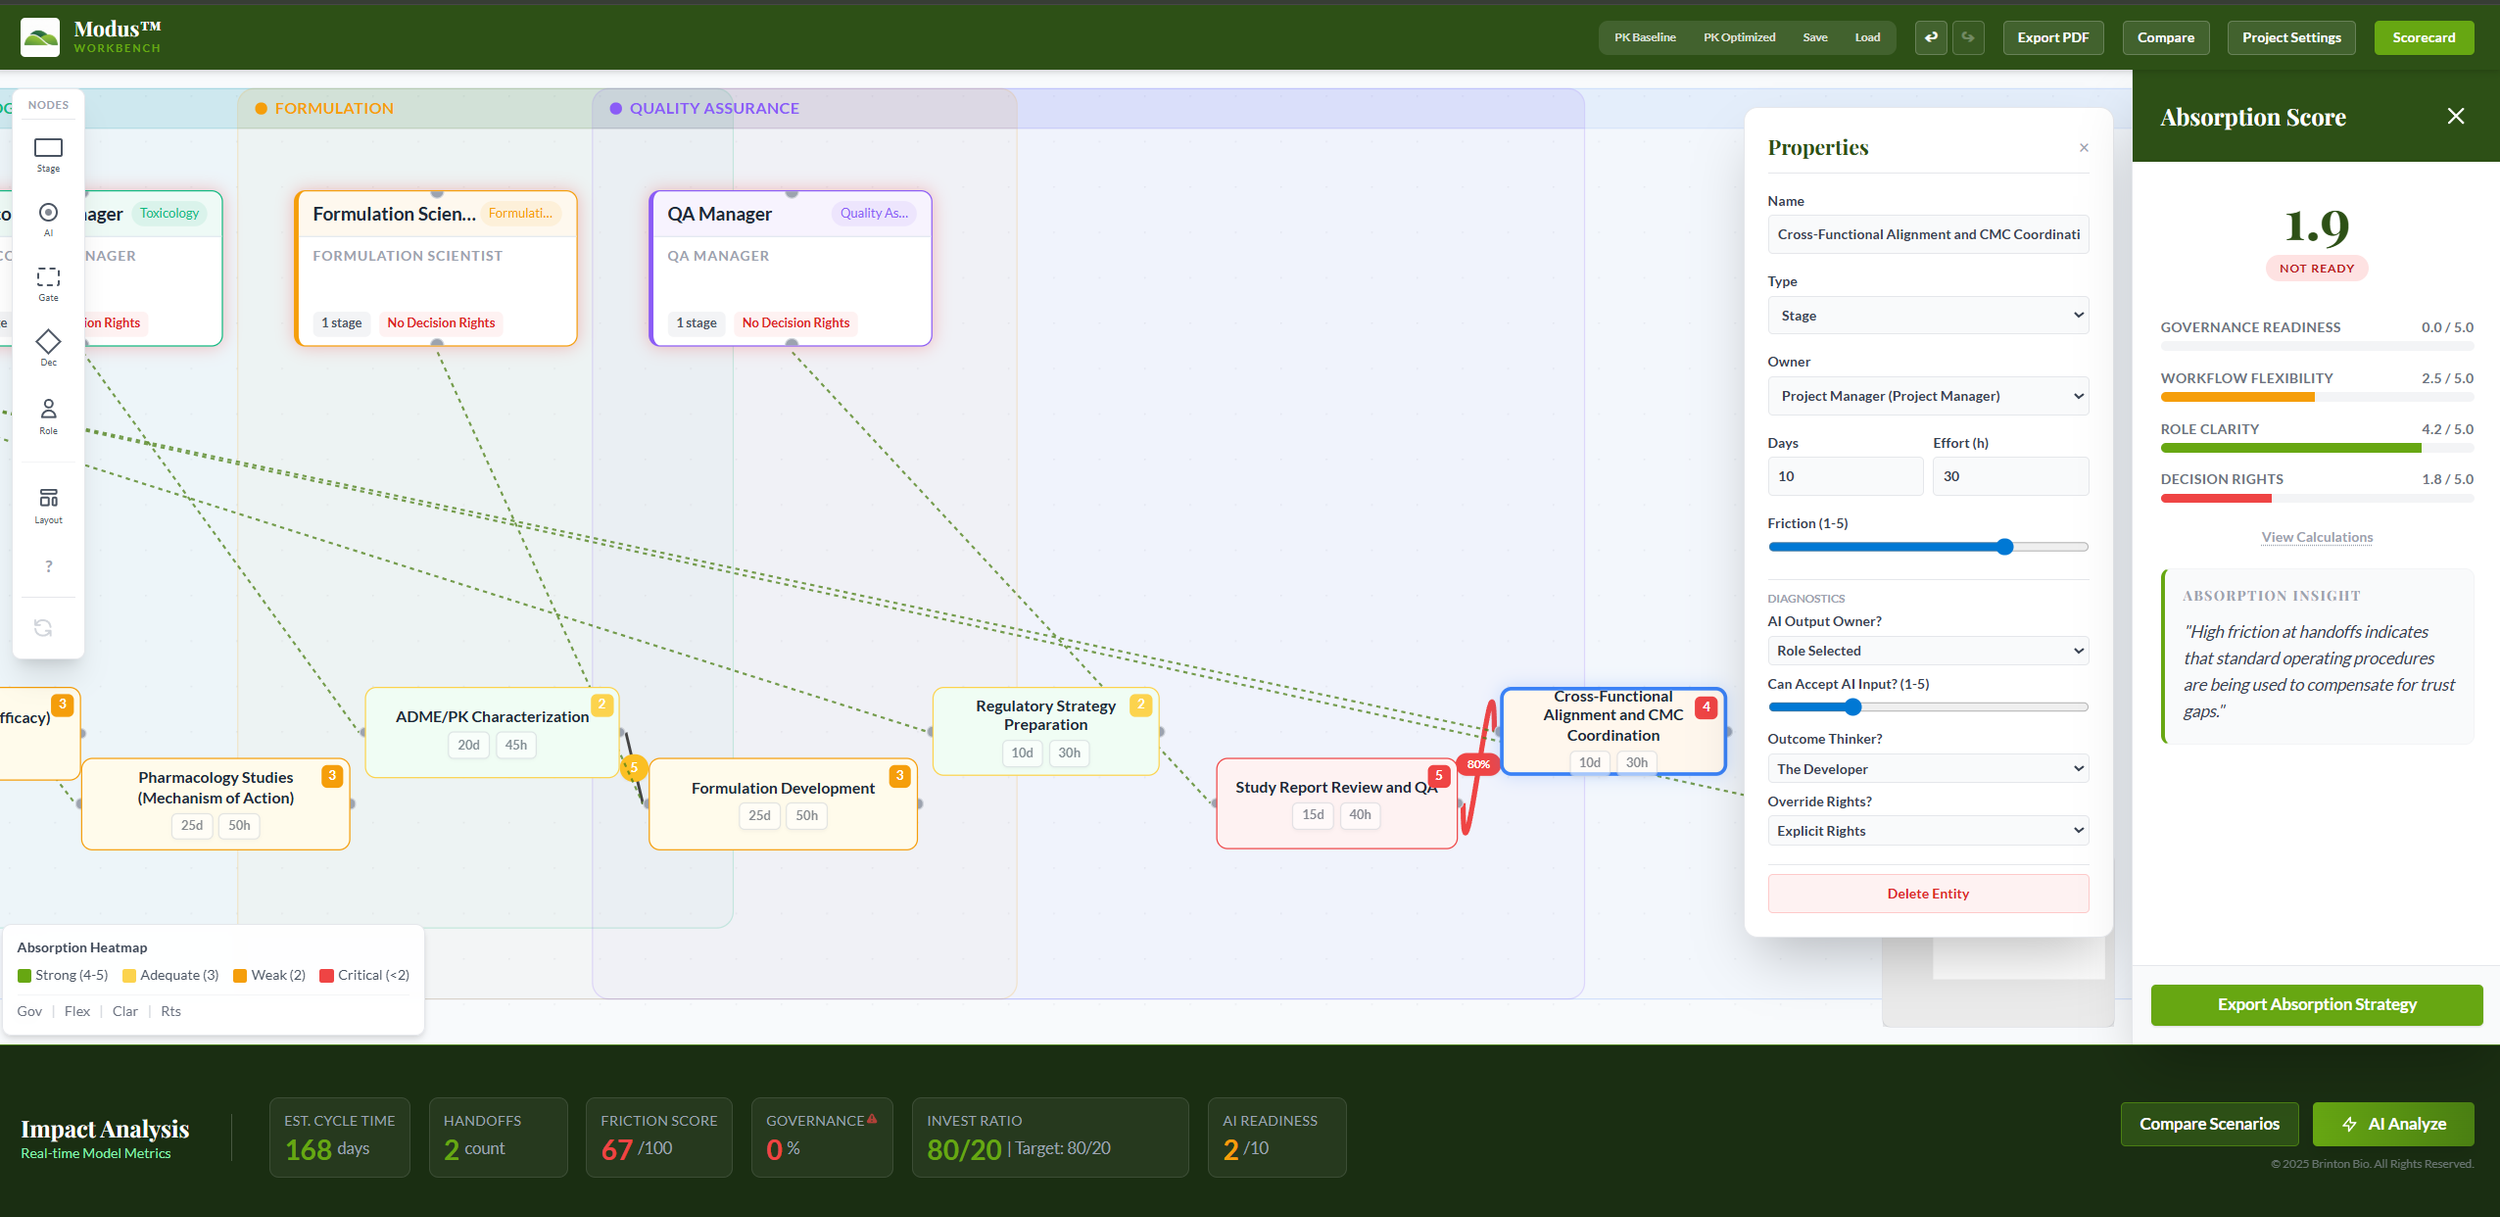Open the View Calculations link
2500x1217 pixels.
click(2316, 537)
